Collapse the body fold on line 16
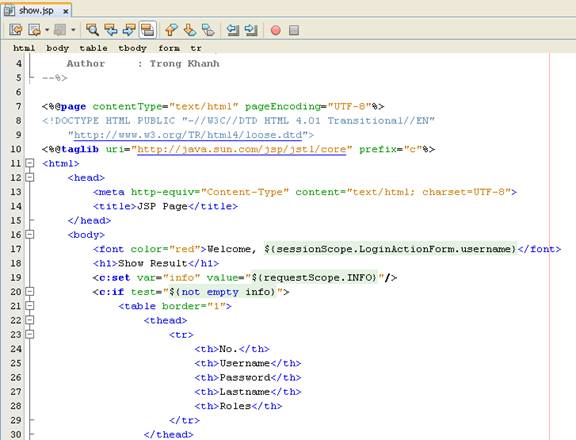The image size is (576, 440). click(30, 234)
